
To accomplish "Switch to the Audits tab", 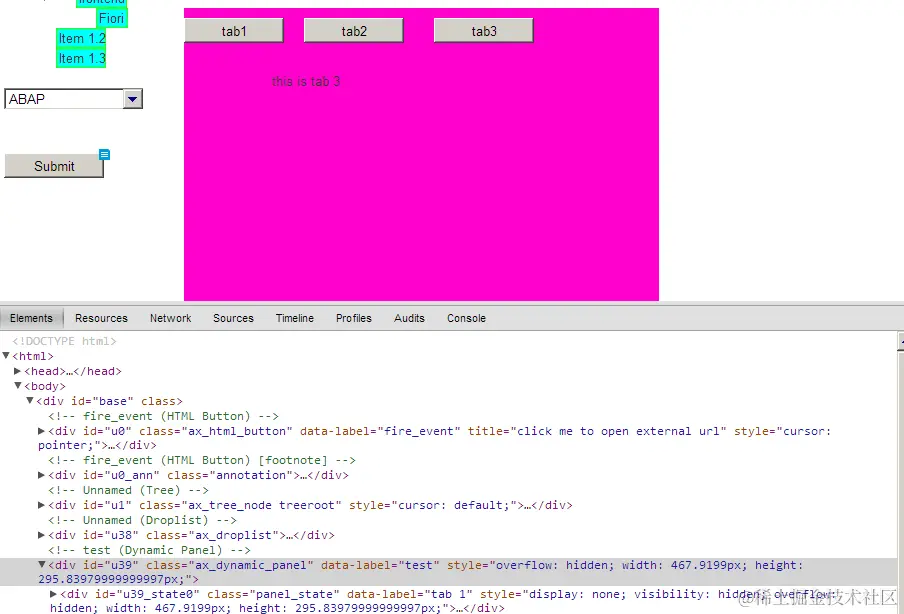I will point(409,318).
